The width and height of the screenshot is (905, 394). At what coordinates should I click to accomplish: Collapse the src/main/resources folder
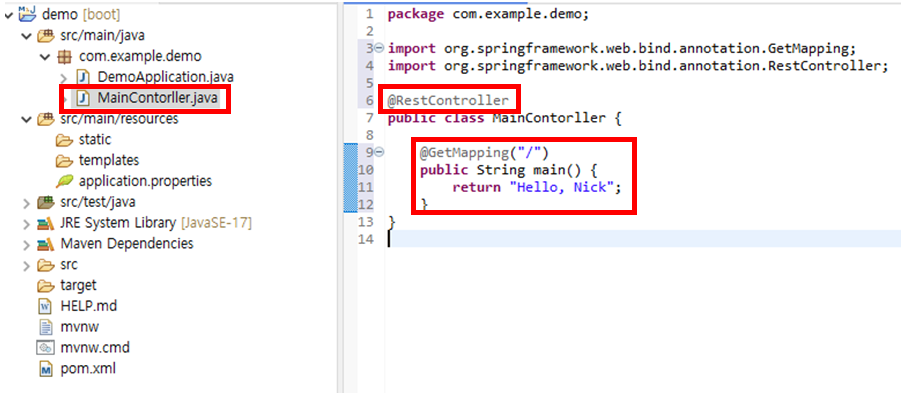pos(26,119)
